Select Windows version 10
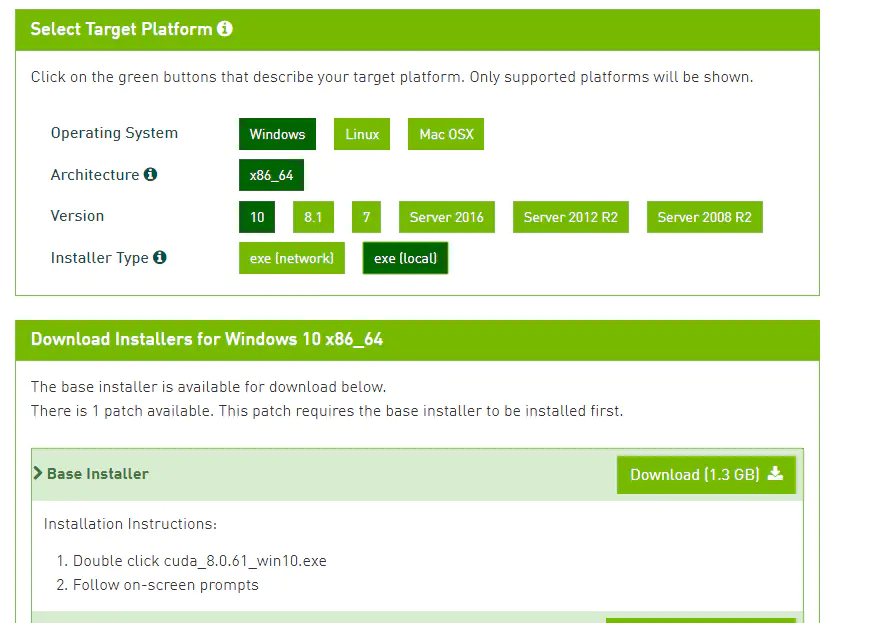893x623 pixels. click(x=257, y=217)
